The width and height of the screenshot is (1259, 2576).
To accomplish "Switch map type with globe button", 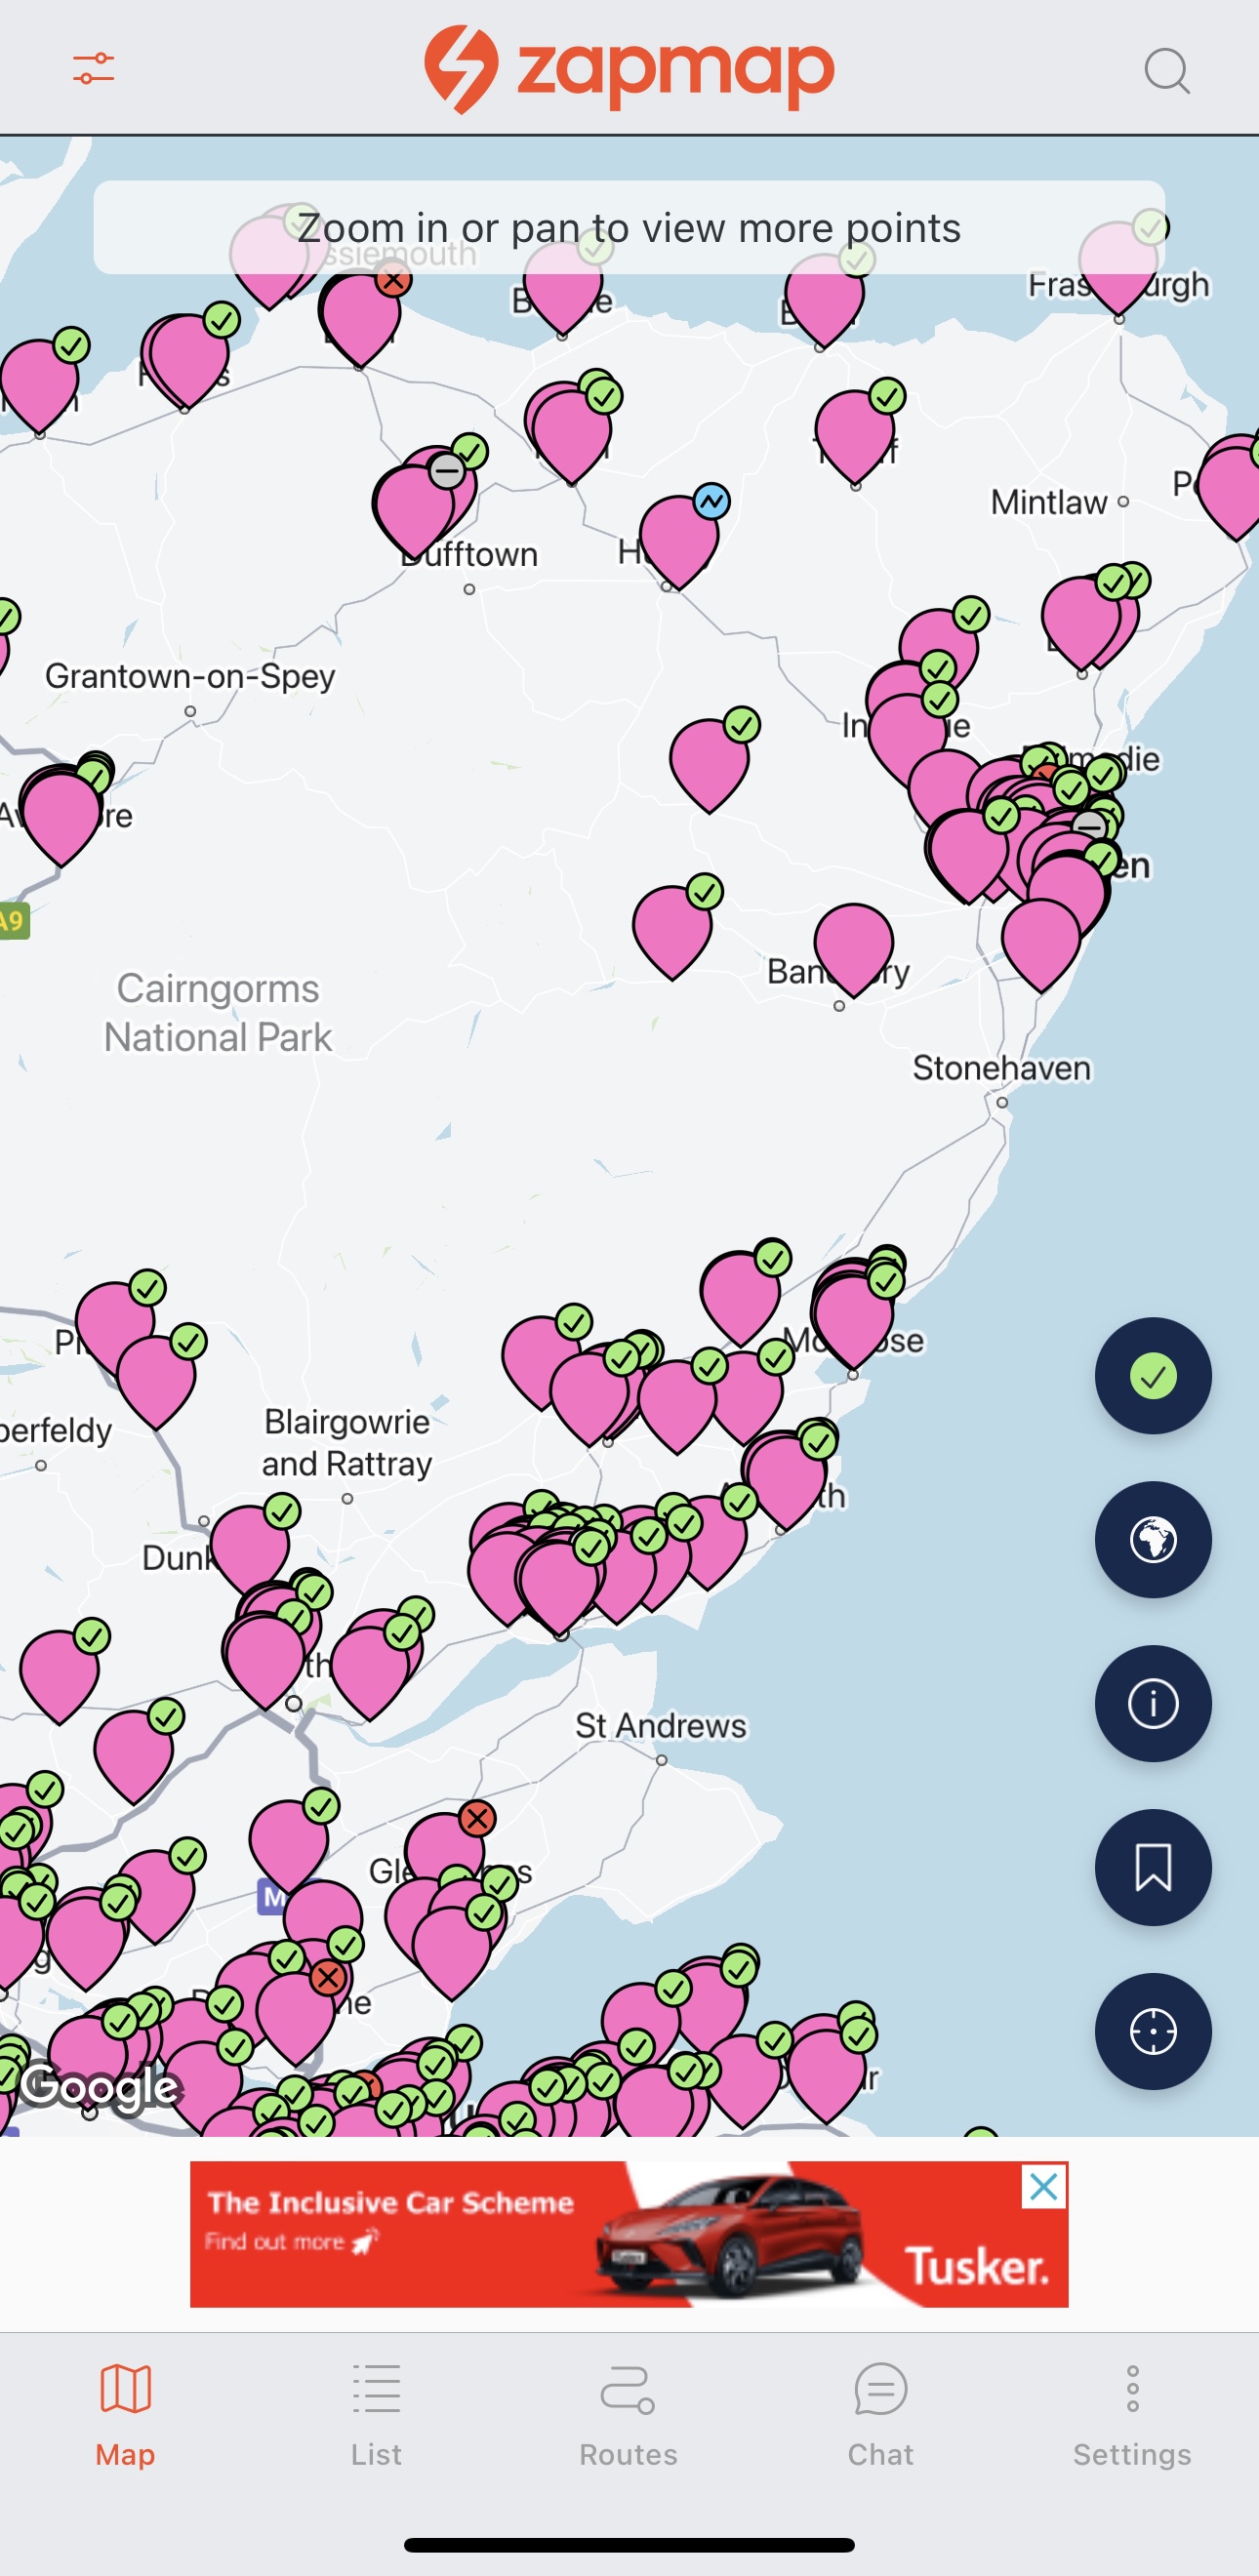I will (1153, 1540).
